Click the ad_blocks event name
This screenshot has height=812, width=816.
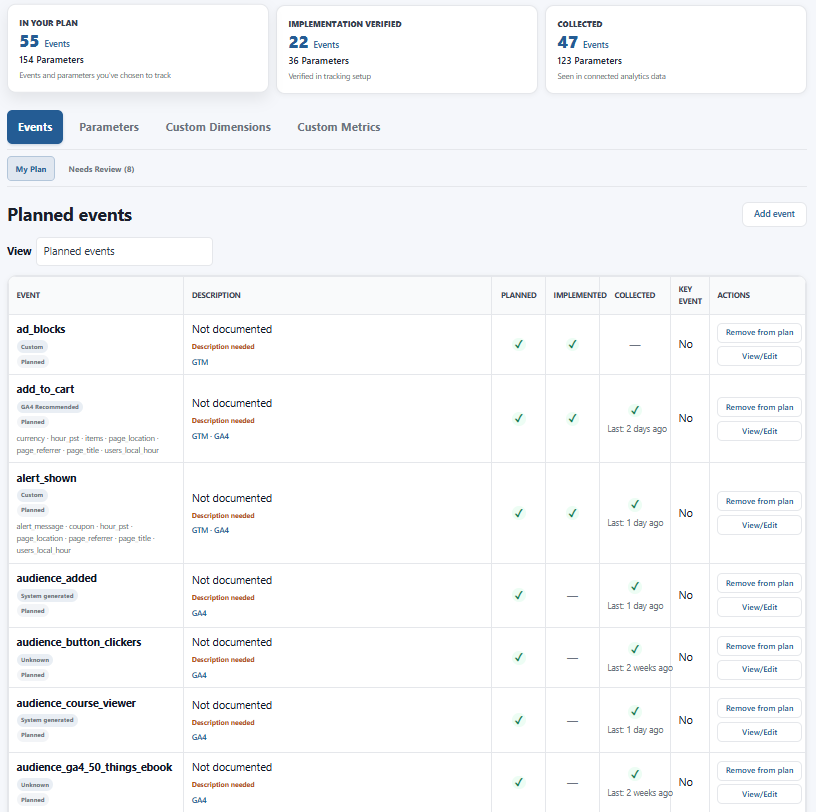[x=41, y=329]
